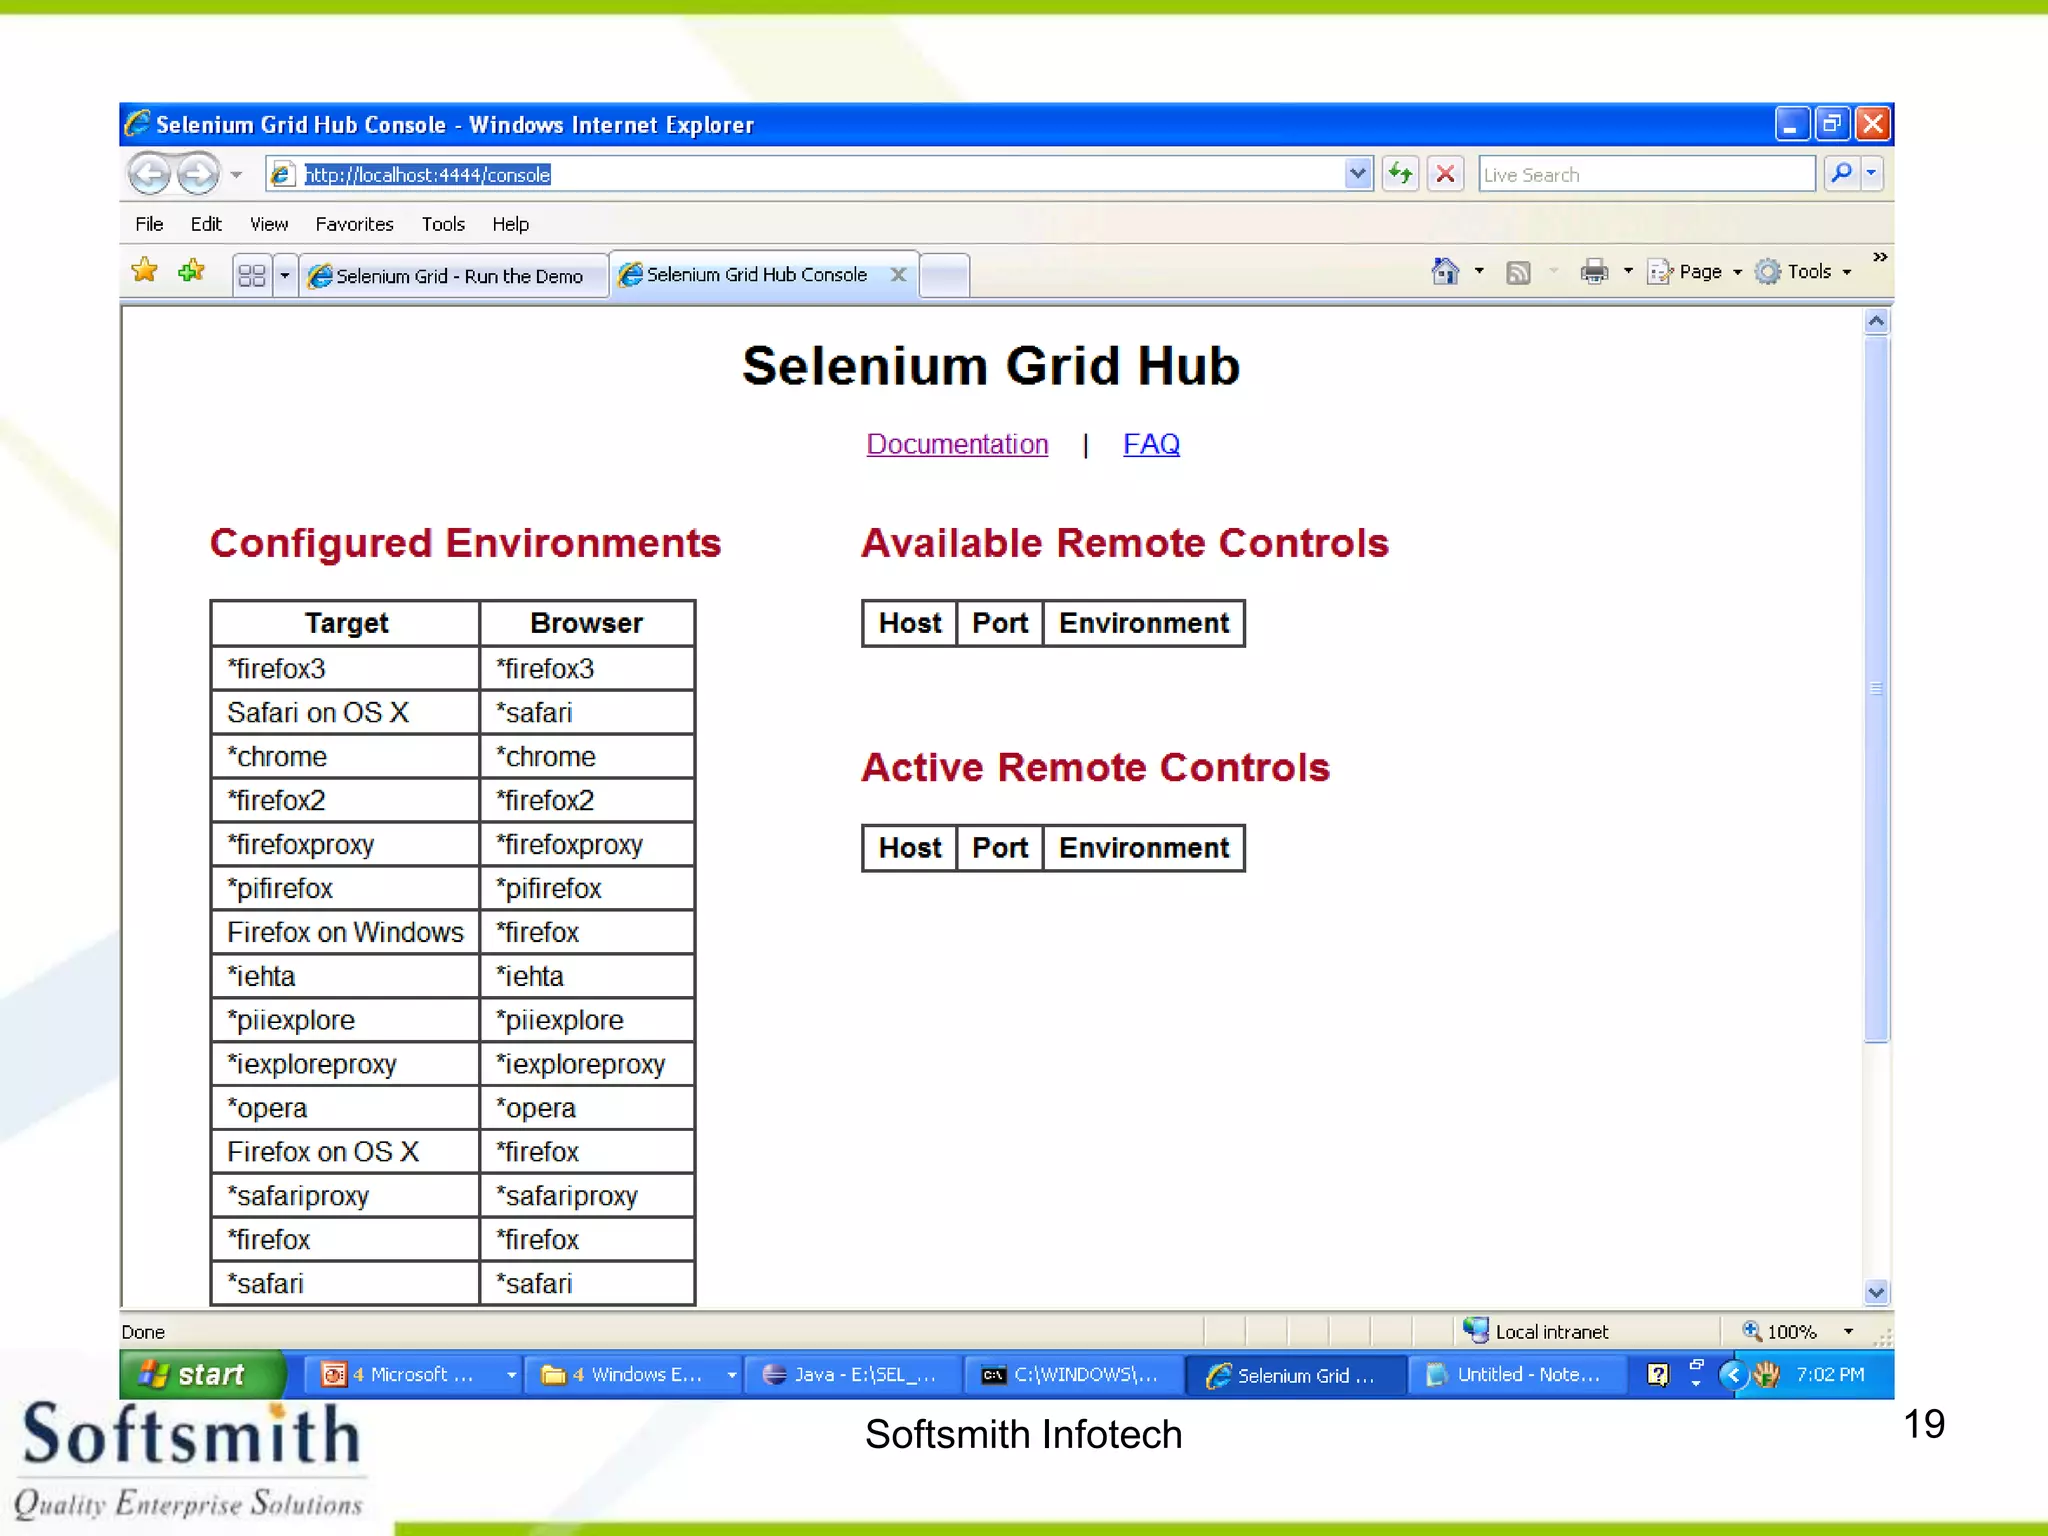Click the browser Forward arrow button

pos(197,174)
